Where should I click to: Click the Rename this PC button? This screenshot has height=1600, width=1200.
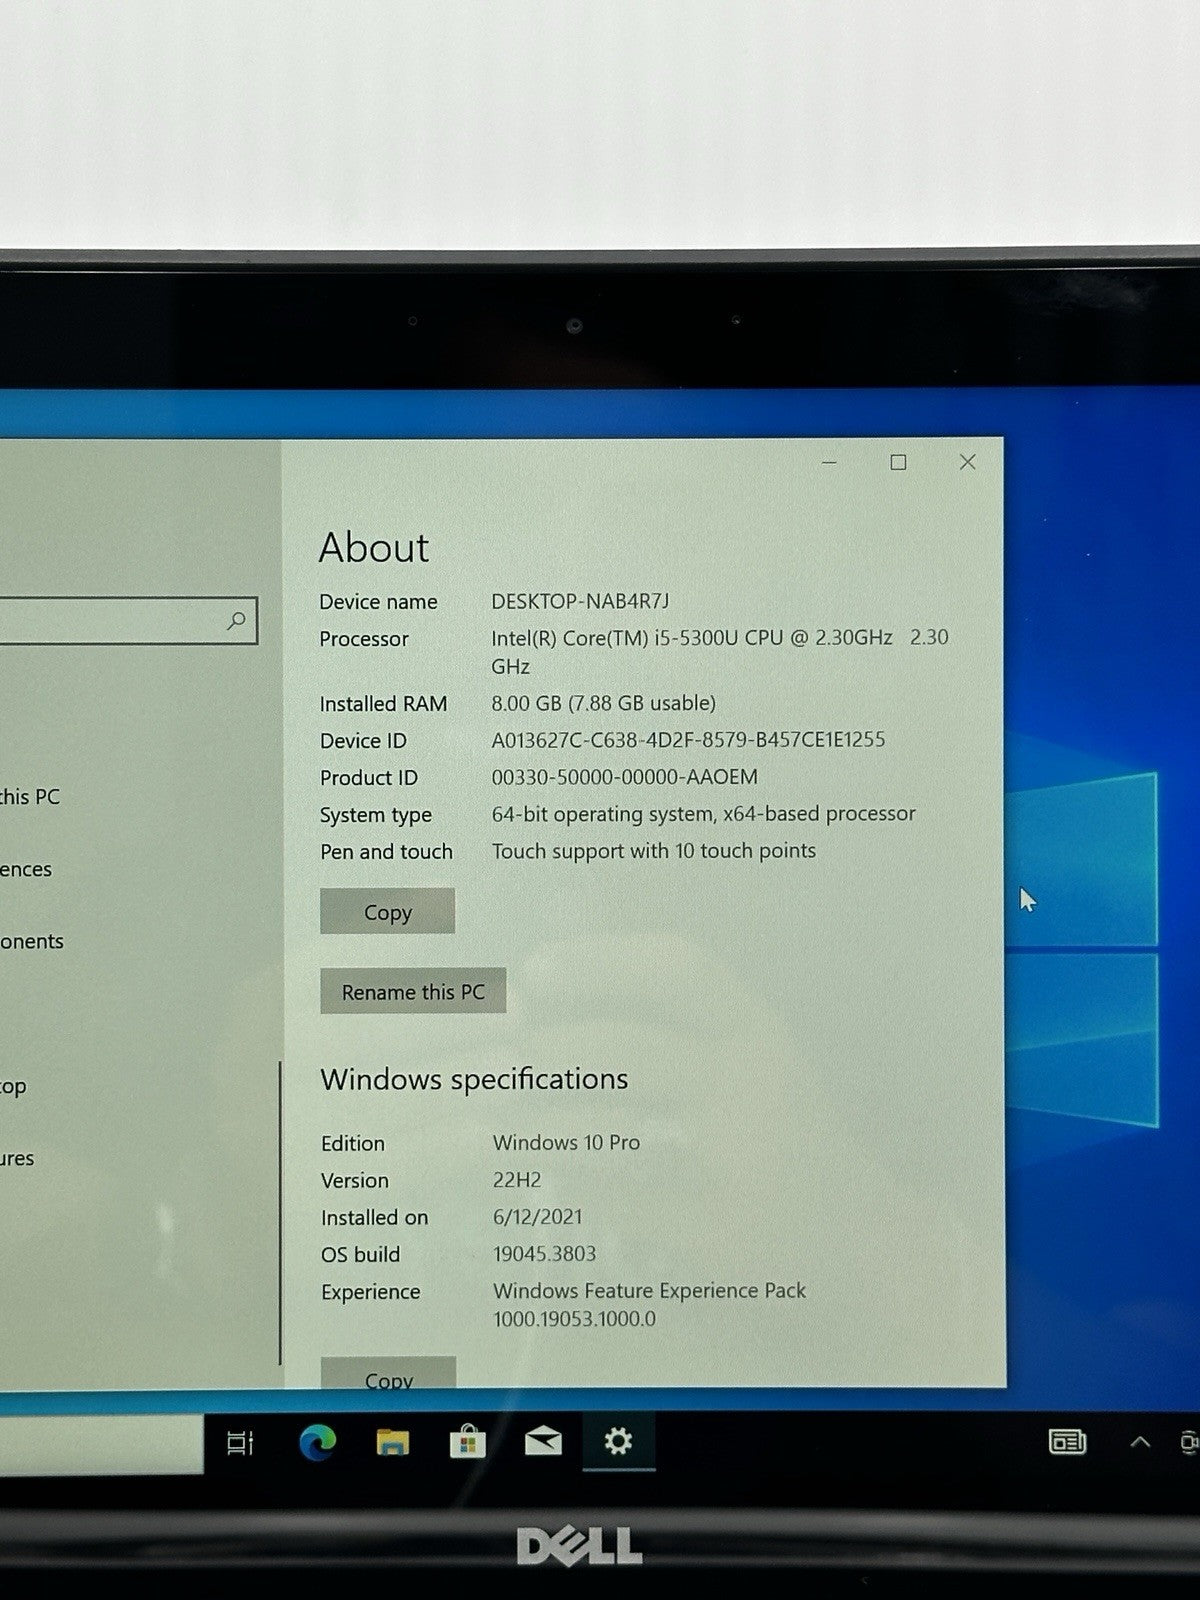pos(413,991)
